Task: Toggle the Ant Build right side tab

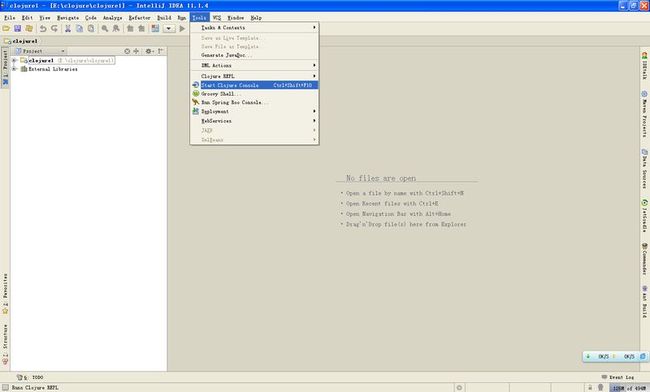Action: 644,302
